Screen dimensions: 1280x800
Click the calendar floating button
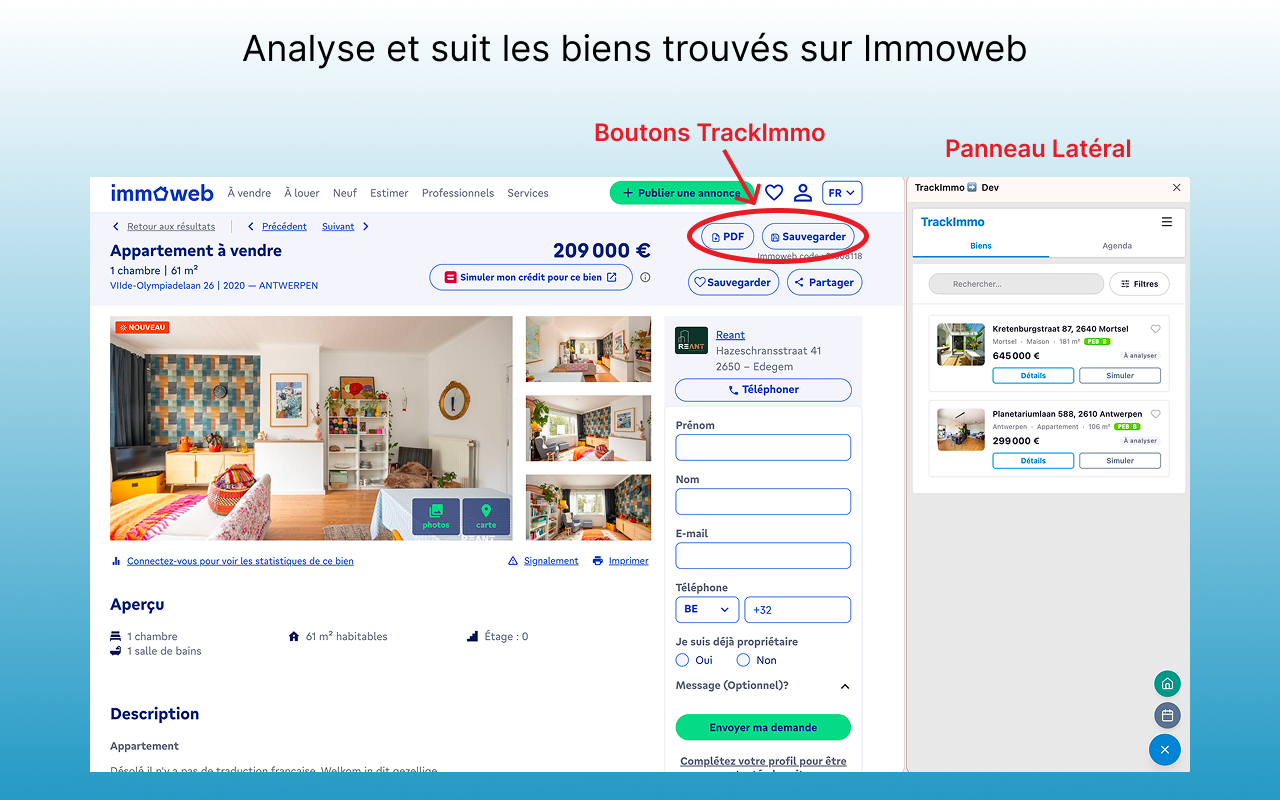point(1166,715)
